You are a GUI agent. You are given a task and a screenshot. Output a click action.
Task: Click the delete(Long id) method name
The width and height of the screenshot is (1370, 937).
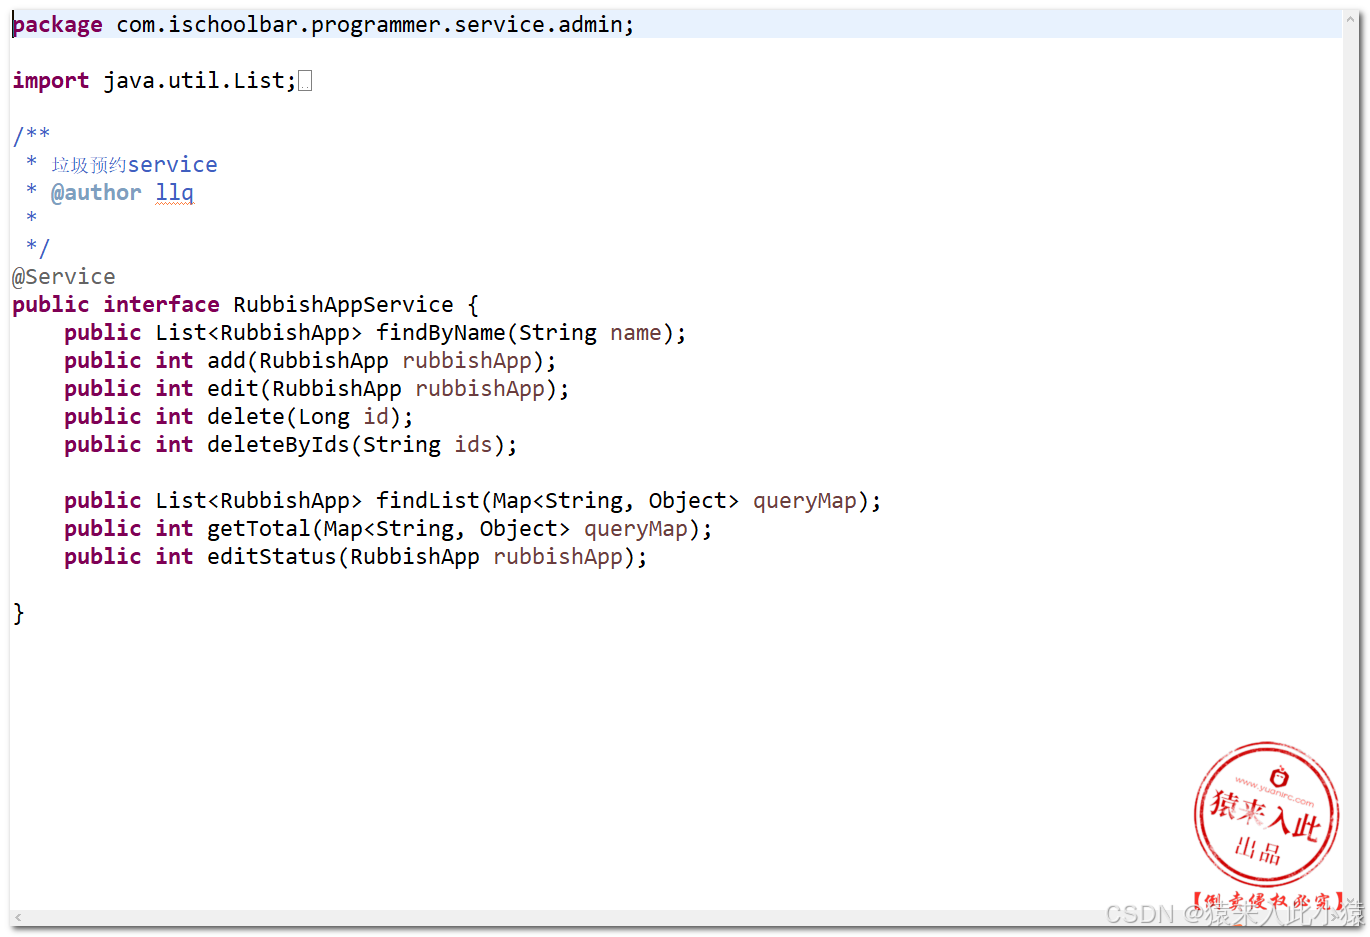(246, 417)
